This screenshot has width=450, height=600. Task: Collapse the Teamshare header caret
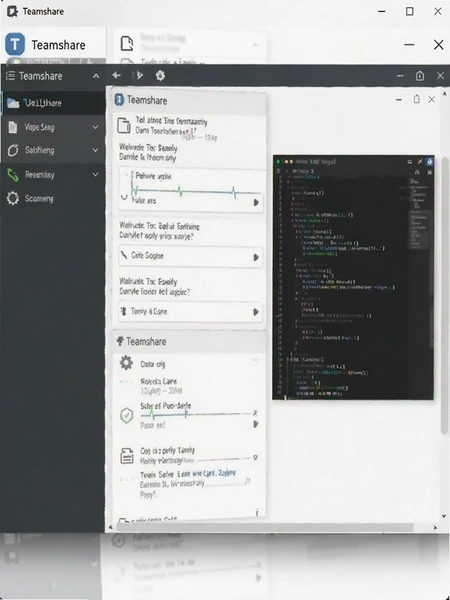(x=96, y=76)
